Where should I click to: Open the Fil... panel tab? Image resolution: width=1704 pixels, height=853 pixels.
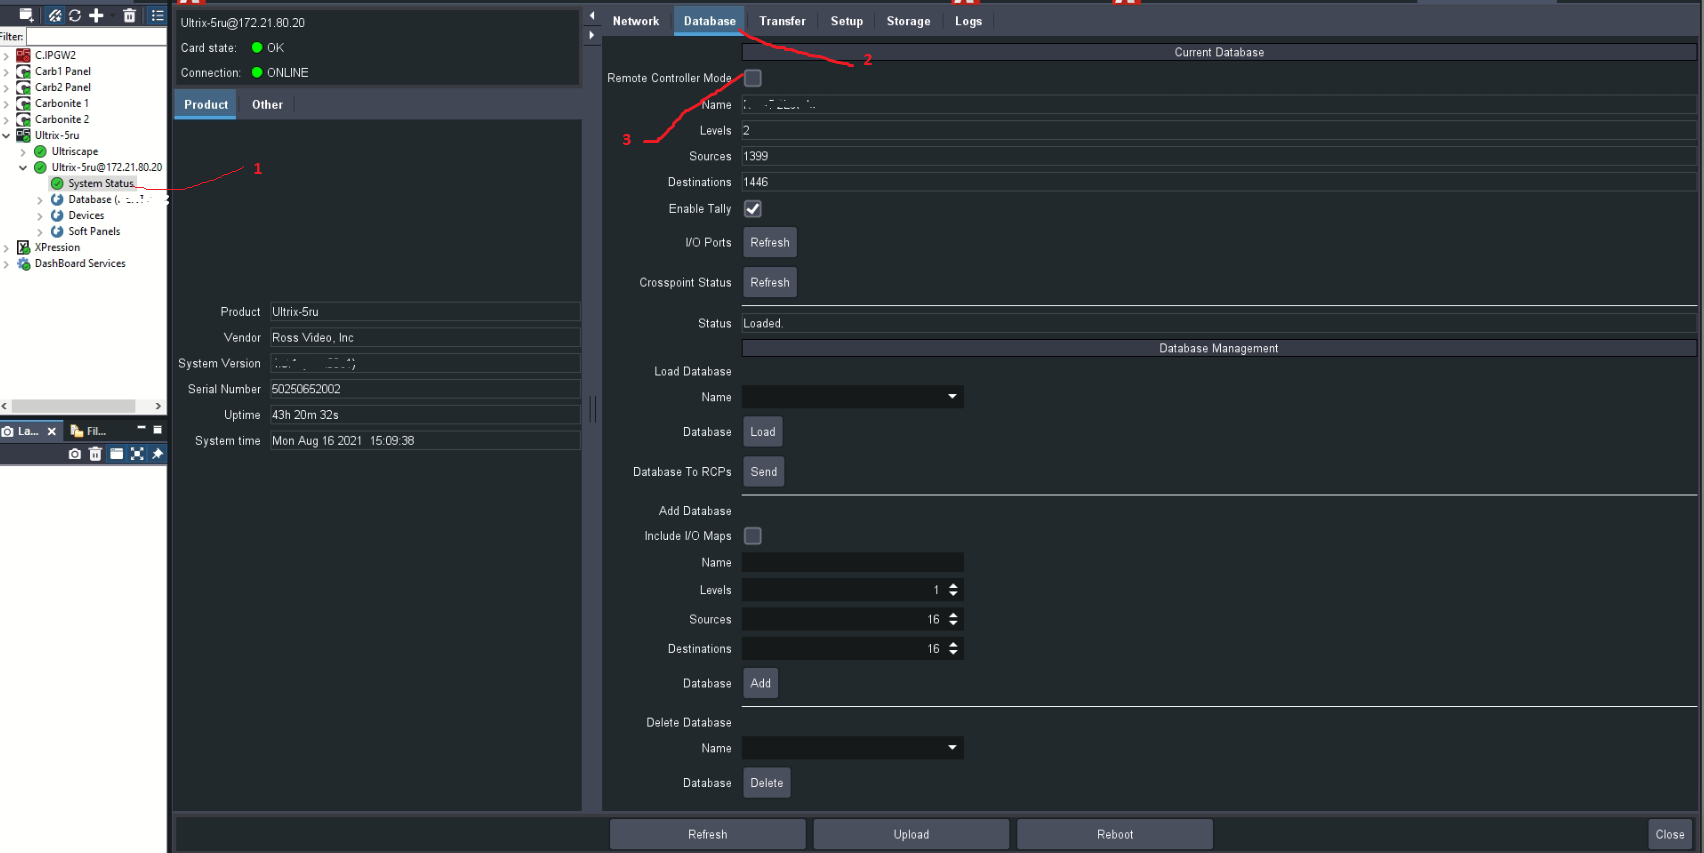pyautogui.click(x=89, y=431)
